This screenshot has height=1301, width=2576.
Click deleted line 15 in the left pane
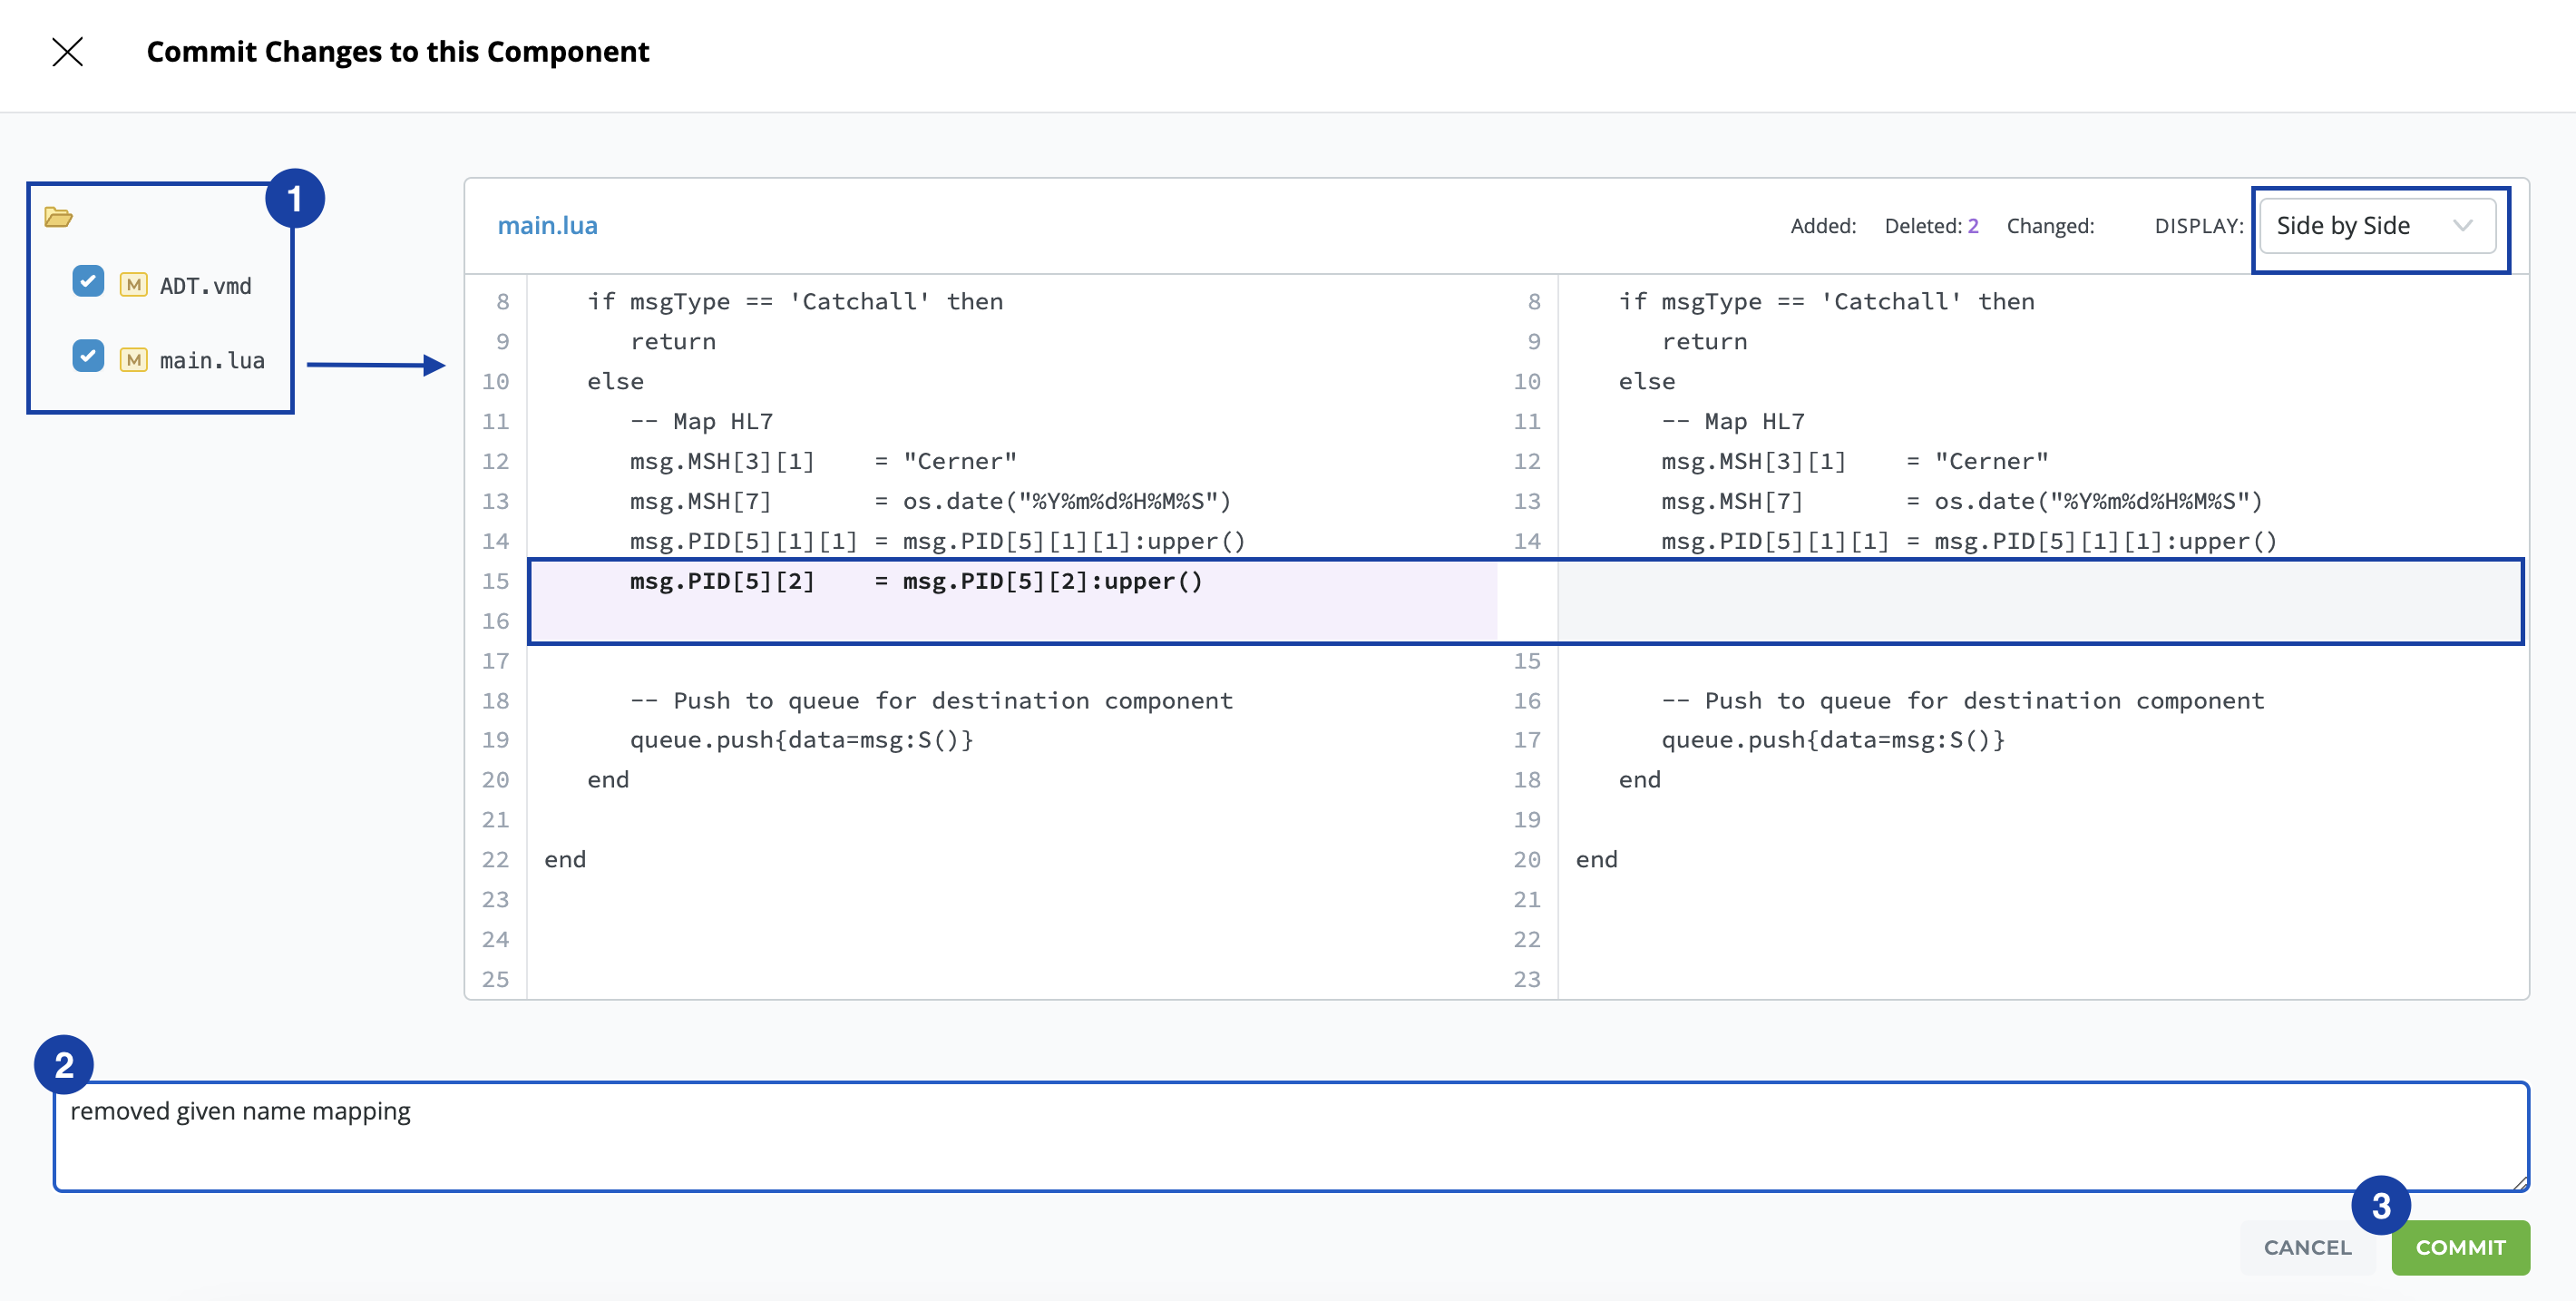coord(915,582)
